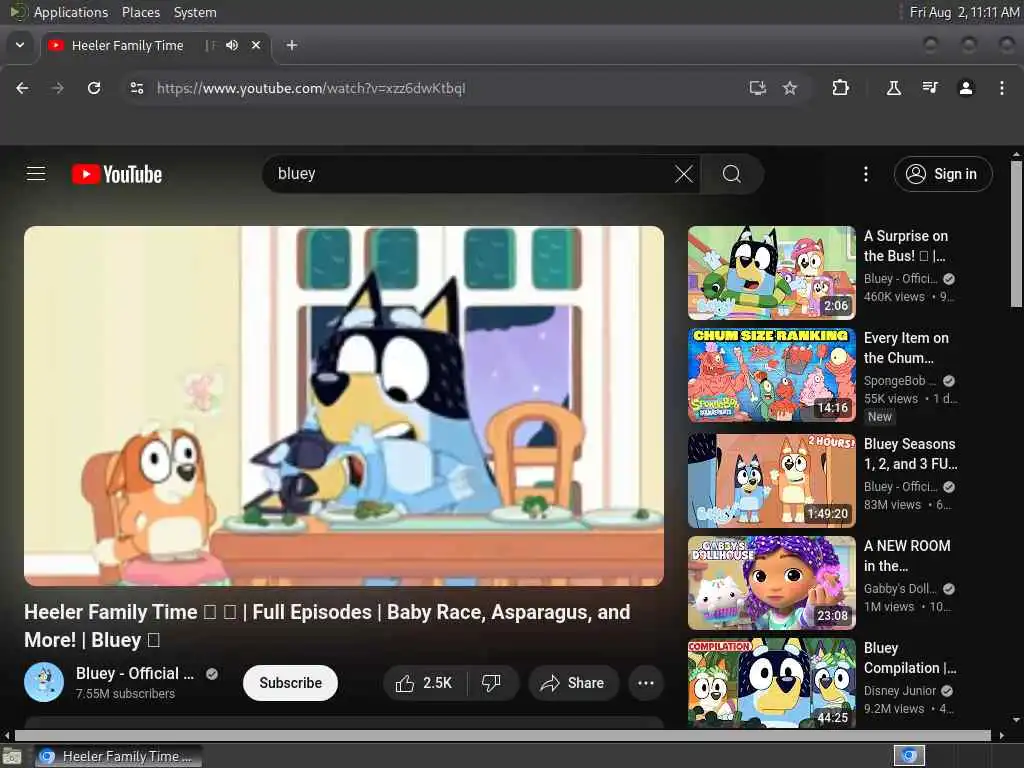The image size is (1024, 768).
Task: Click show desktop icon in bottom panel
Action: pos(11,757)
